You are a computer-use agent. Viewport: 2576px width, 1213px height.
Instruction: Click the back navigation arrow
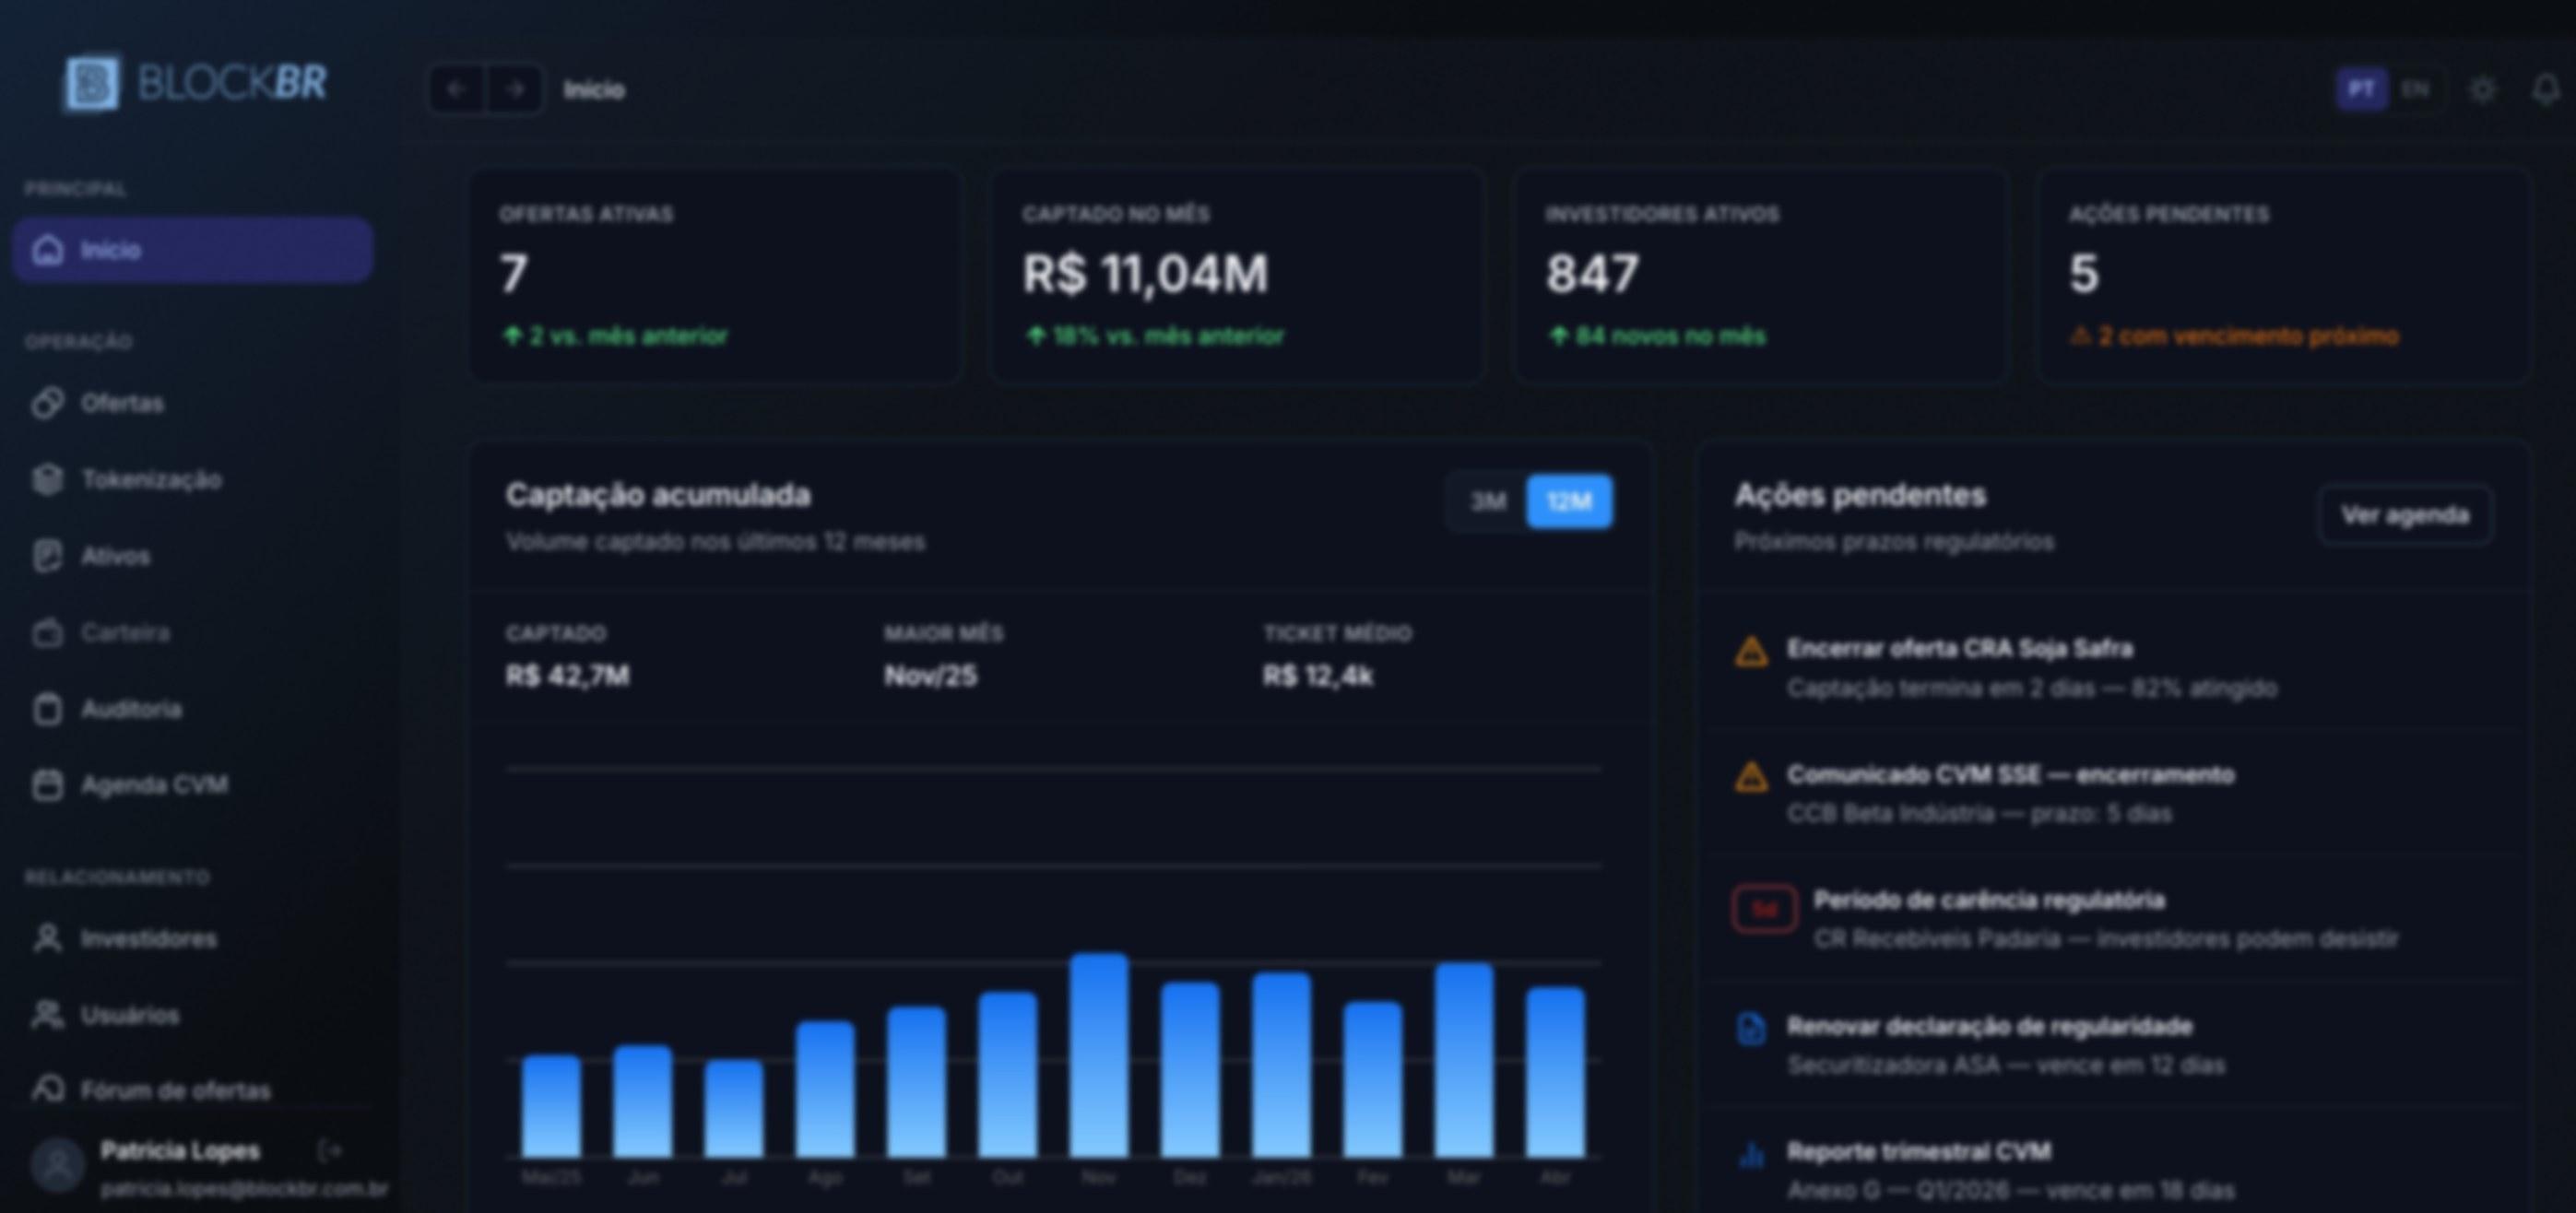(x=456, y=90)
